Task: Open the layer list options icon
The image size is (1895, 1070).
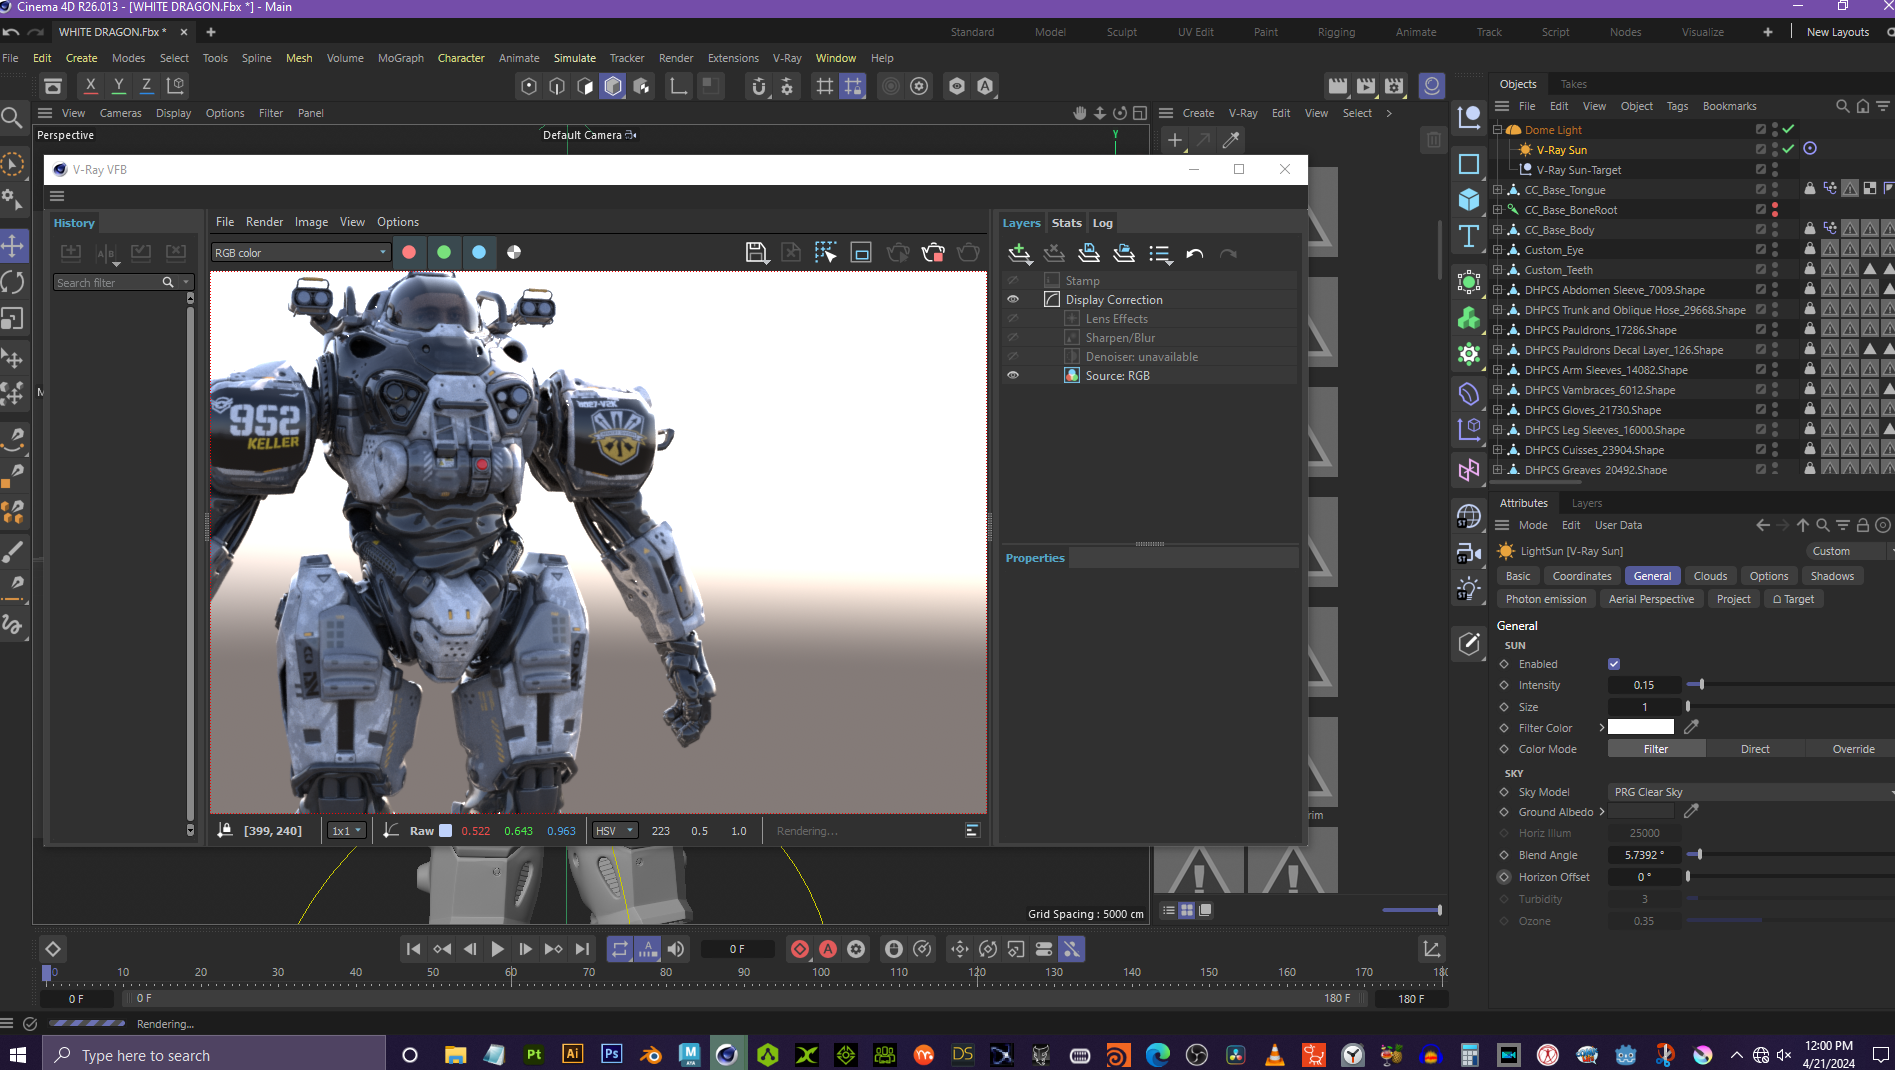Action: click(x=1160, y=254)
